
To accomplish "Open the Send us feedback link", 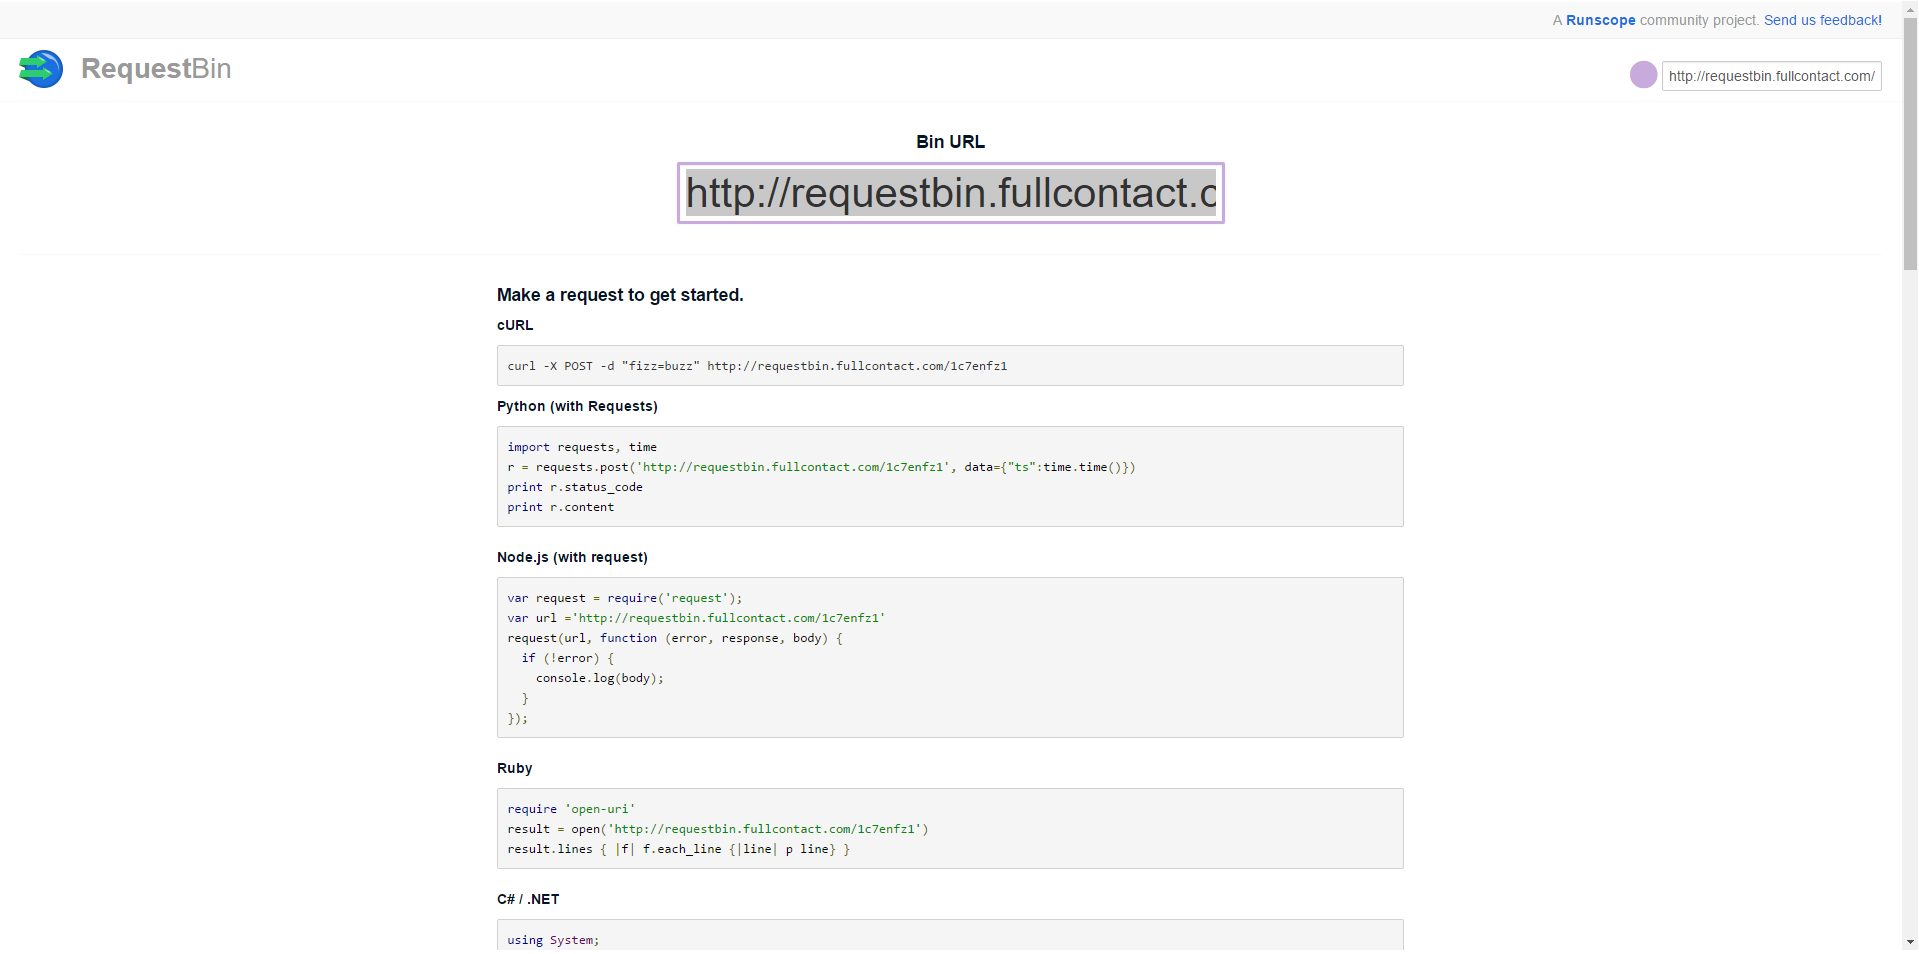I will coord(1822,20).
